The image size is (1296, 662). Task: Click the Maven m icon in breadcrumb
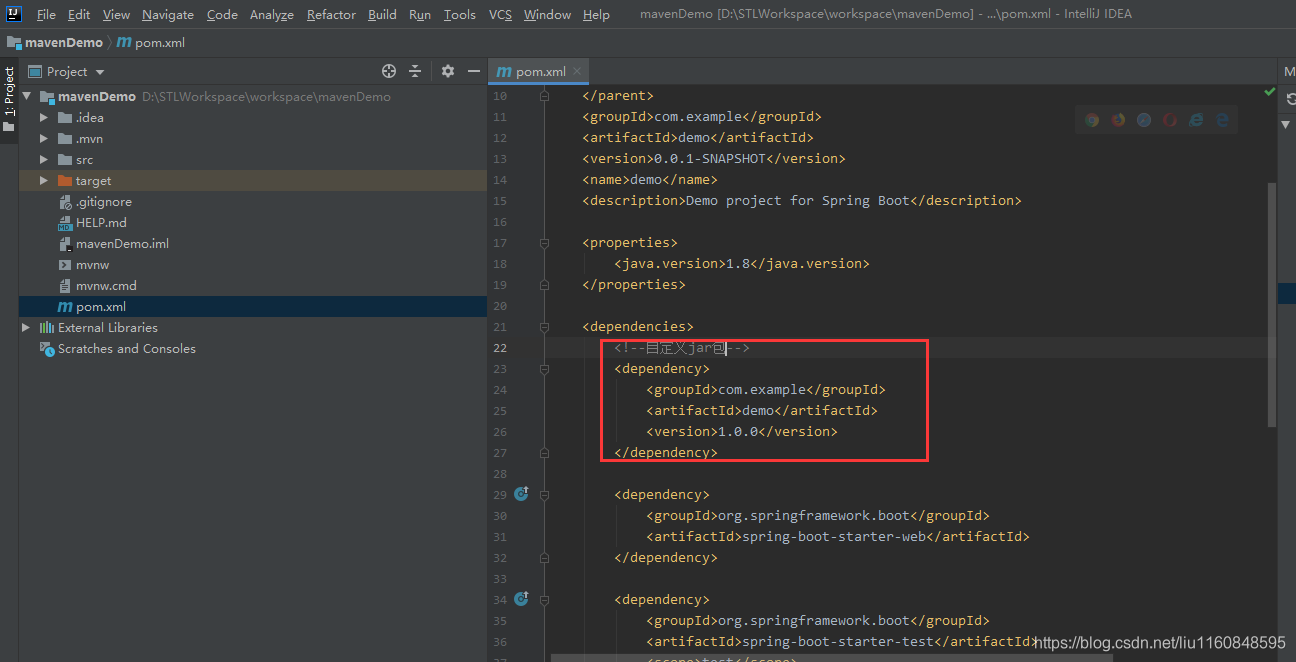pos(124,43)
